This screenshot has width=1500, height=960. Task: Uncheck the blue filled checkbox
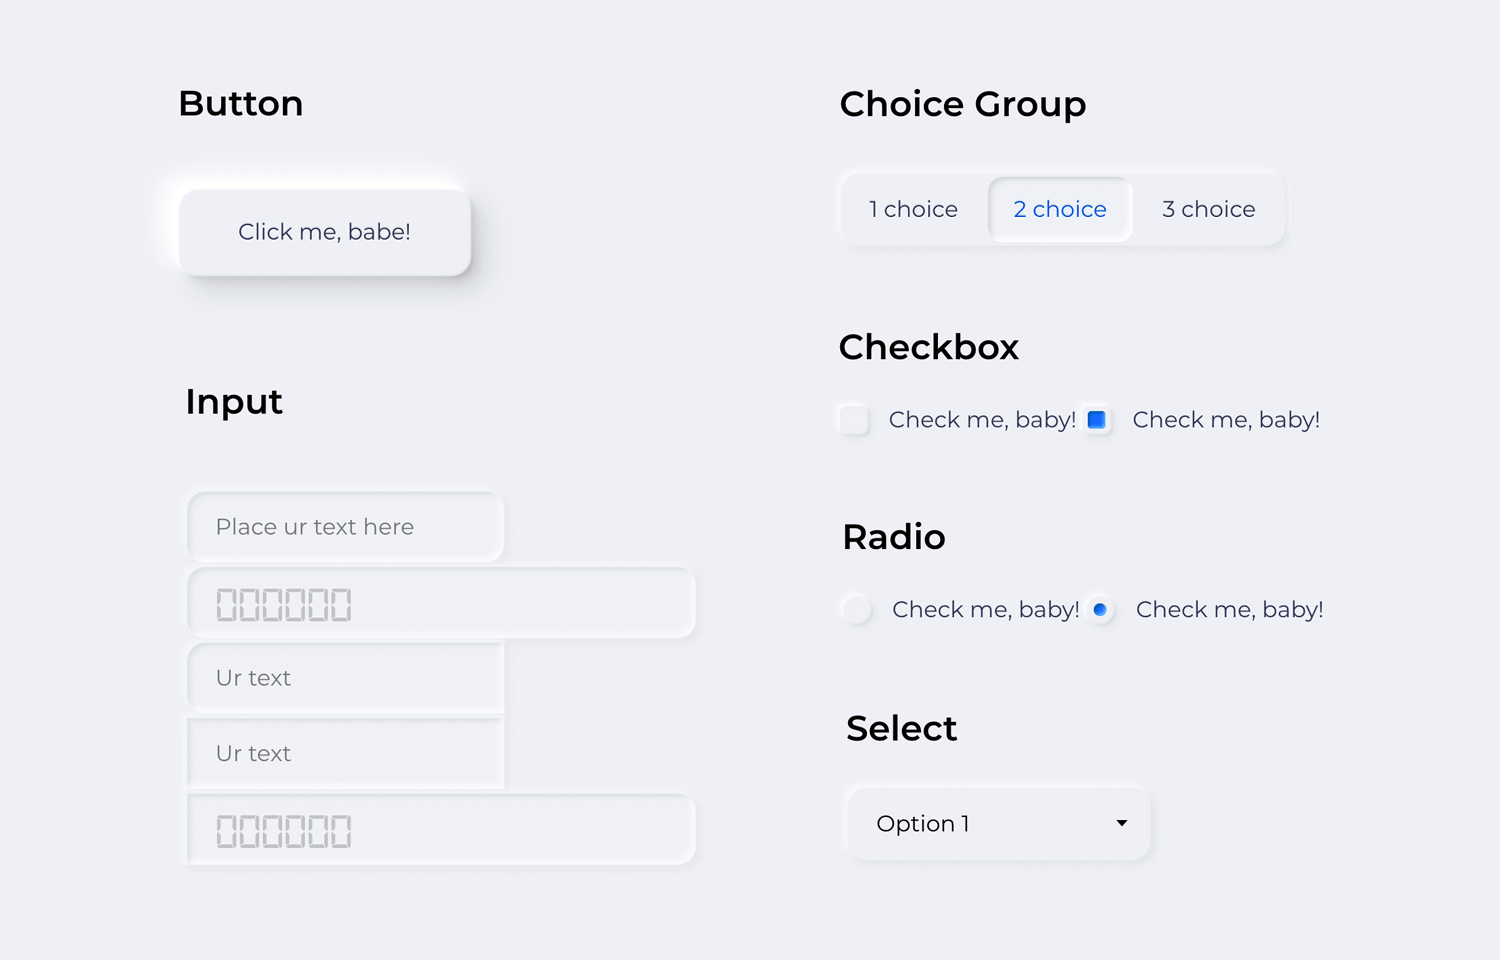pyautogui.click(x=1097, y=419)
